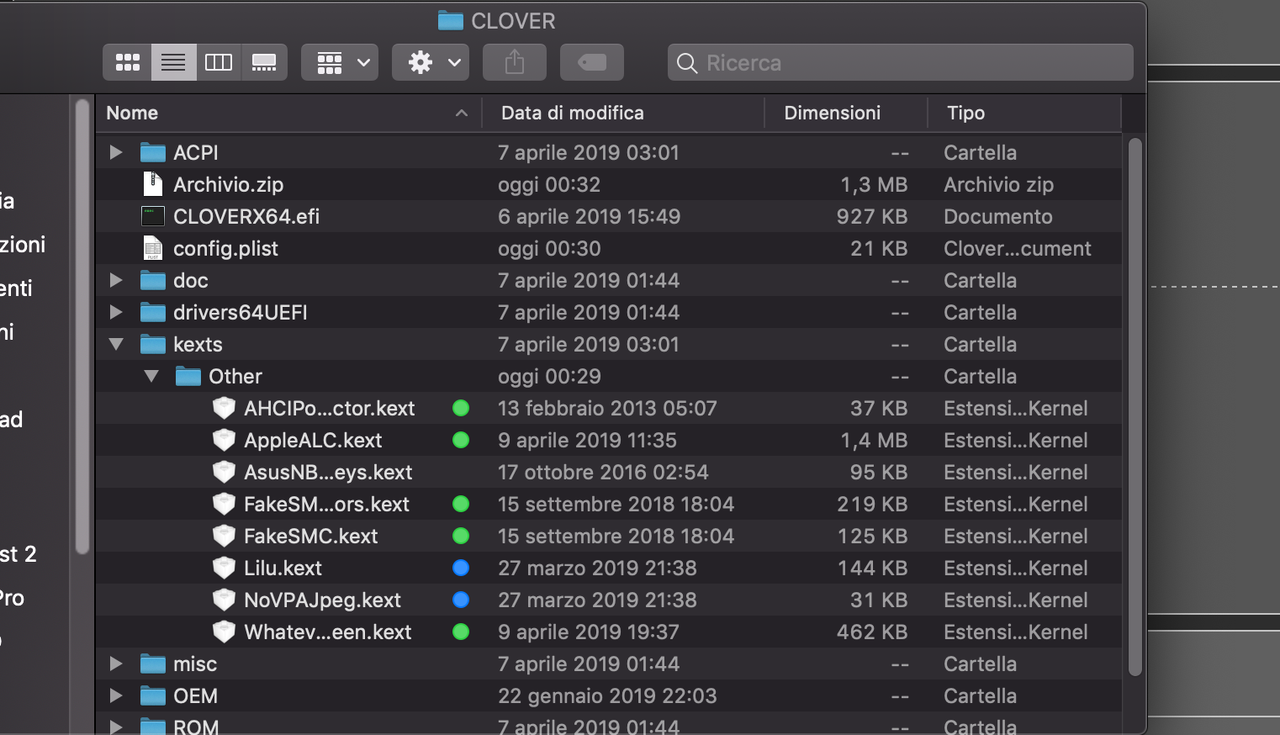Screen dimensions: 1280x735
Task: Switch to gallery view in toolbar
Action: point(264,63)
